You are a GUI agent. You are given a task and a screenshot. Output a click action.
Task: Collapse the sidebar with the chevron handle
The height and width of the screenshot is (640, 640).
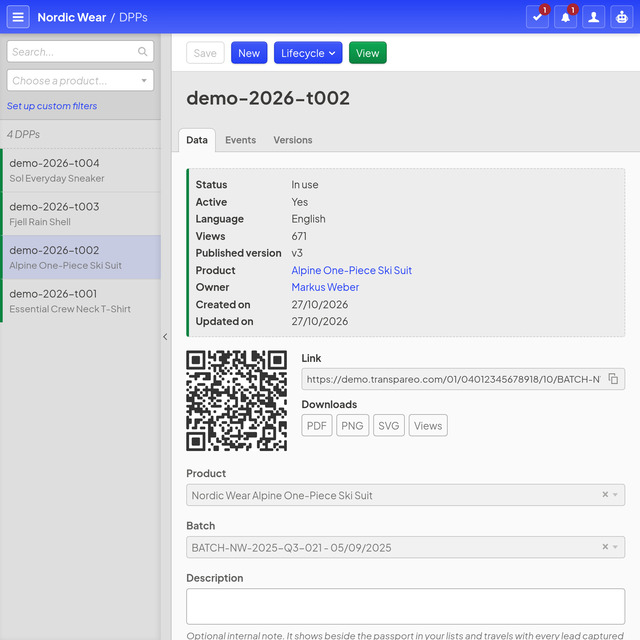[165, 337]
